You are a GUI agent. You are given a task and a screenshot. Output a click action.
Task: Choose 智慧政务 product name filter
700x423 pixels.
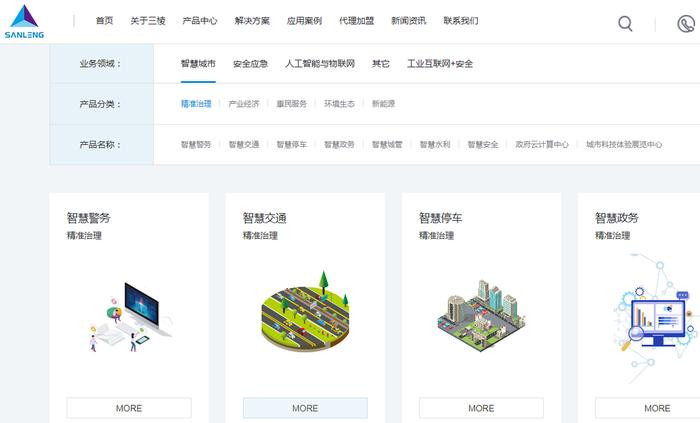pyautogui.click(x=339, y=144)
